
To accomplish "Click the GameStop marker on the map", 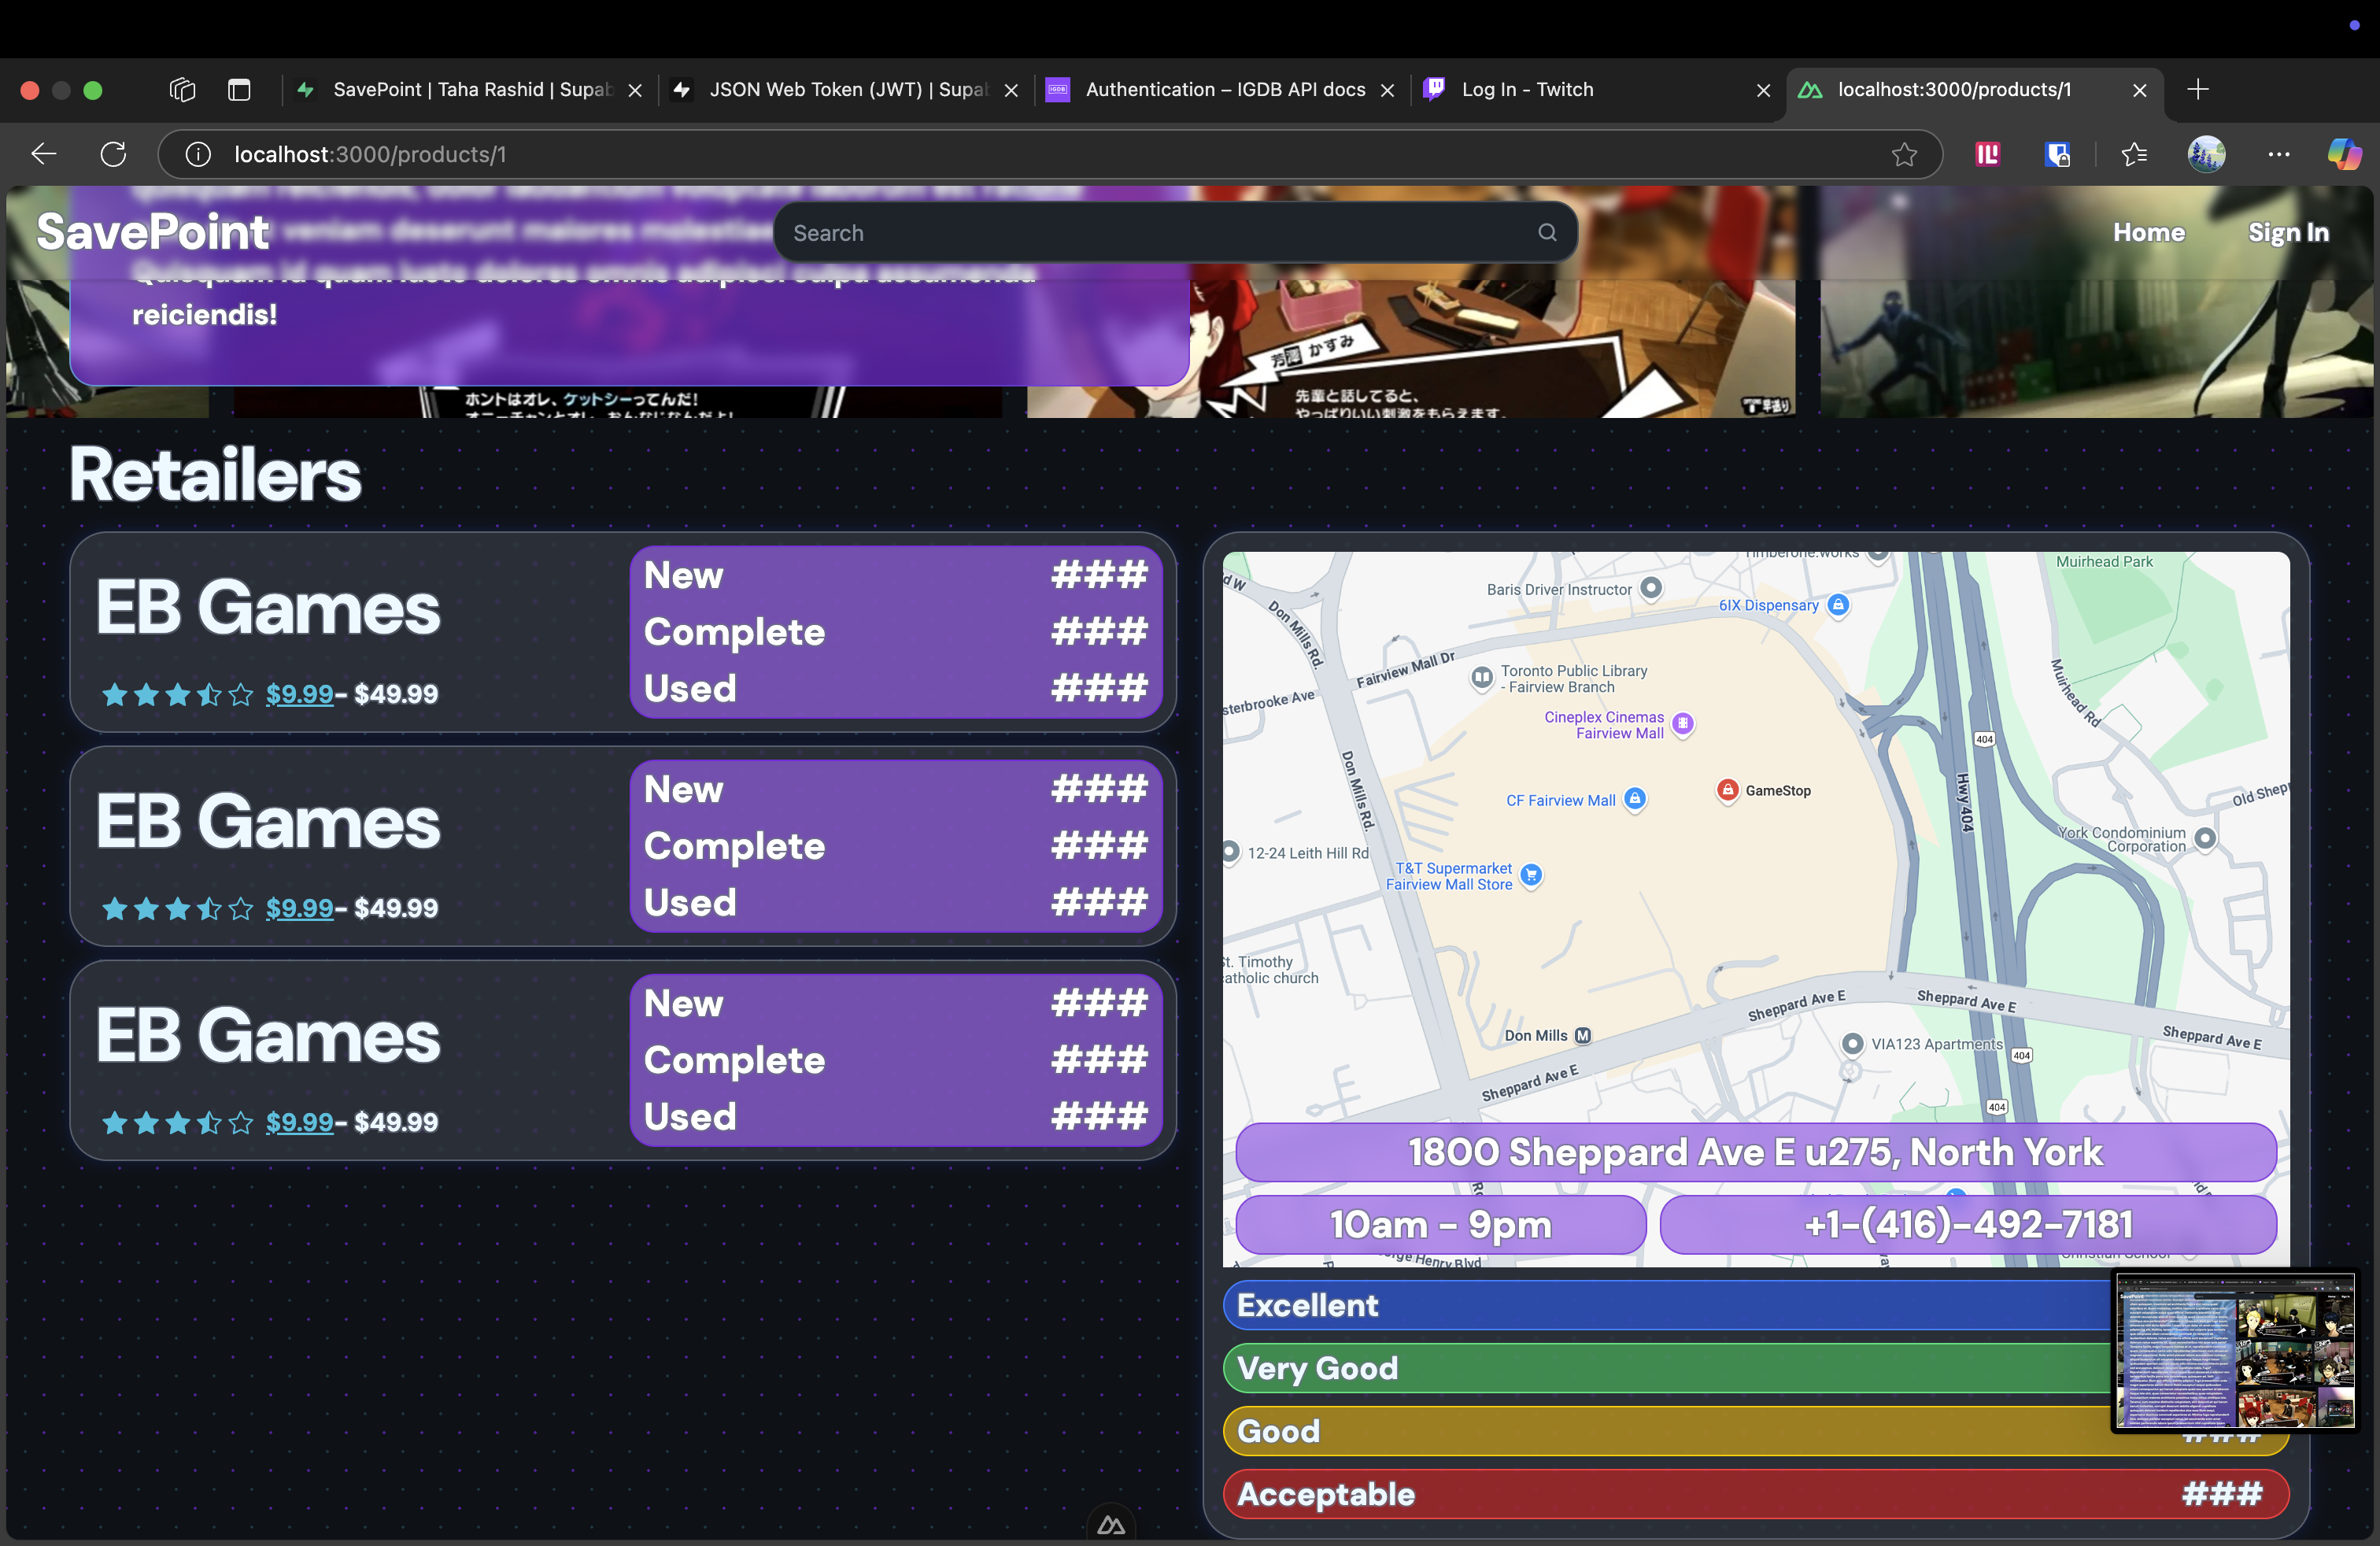I will [x=1729, y=790].
